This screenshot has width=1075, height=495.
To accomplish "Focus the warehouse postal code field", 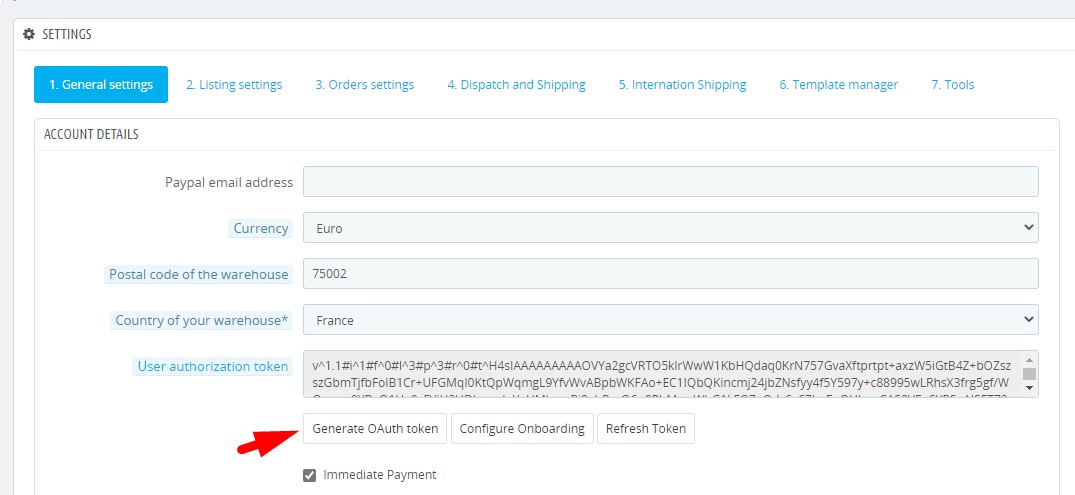I will click(670, 274).
